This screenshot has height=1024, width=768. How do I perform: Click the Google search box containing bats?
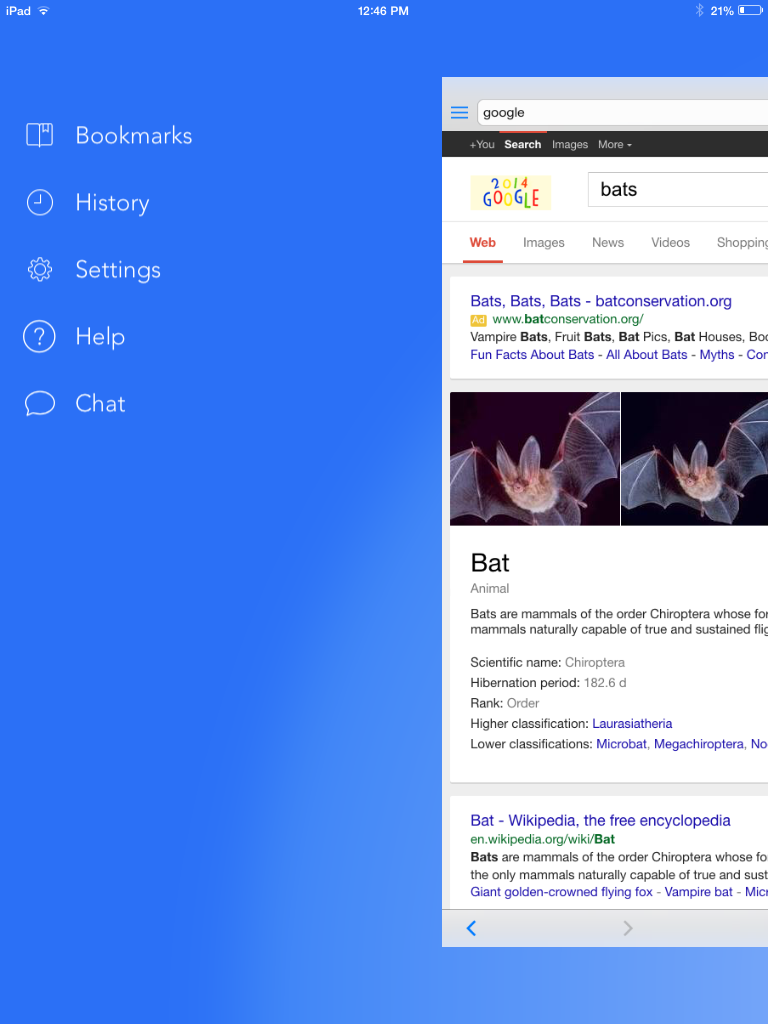point(680,190)
